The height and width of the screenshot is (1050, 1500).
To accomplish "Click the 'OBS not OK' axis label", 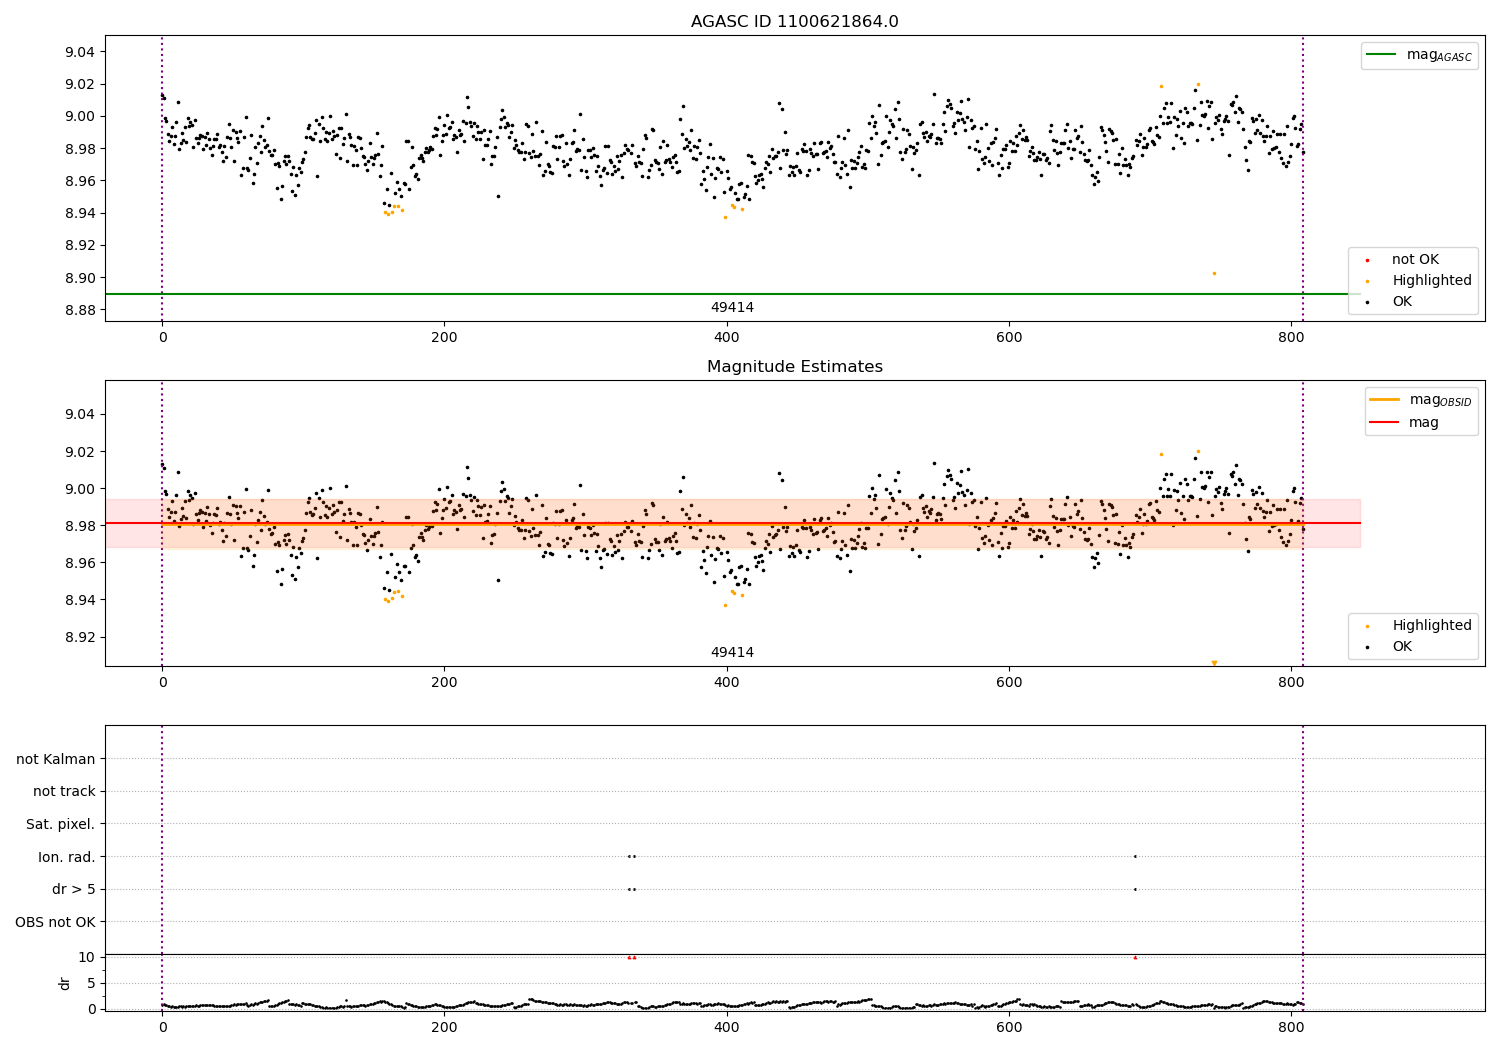I will (56, 922).
